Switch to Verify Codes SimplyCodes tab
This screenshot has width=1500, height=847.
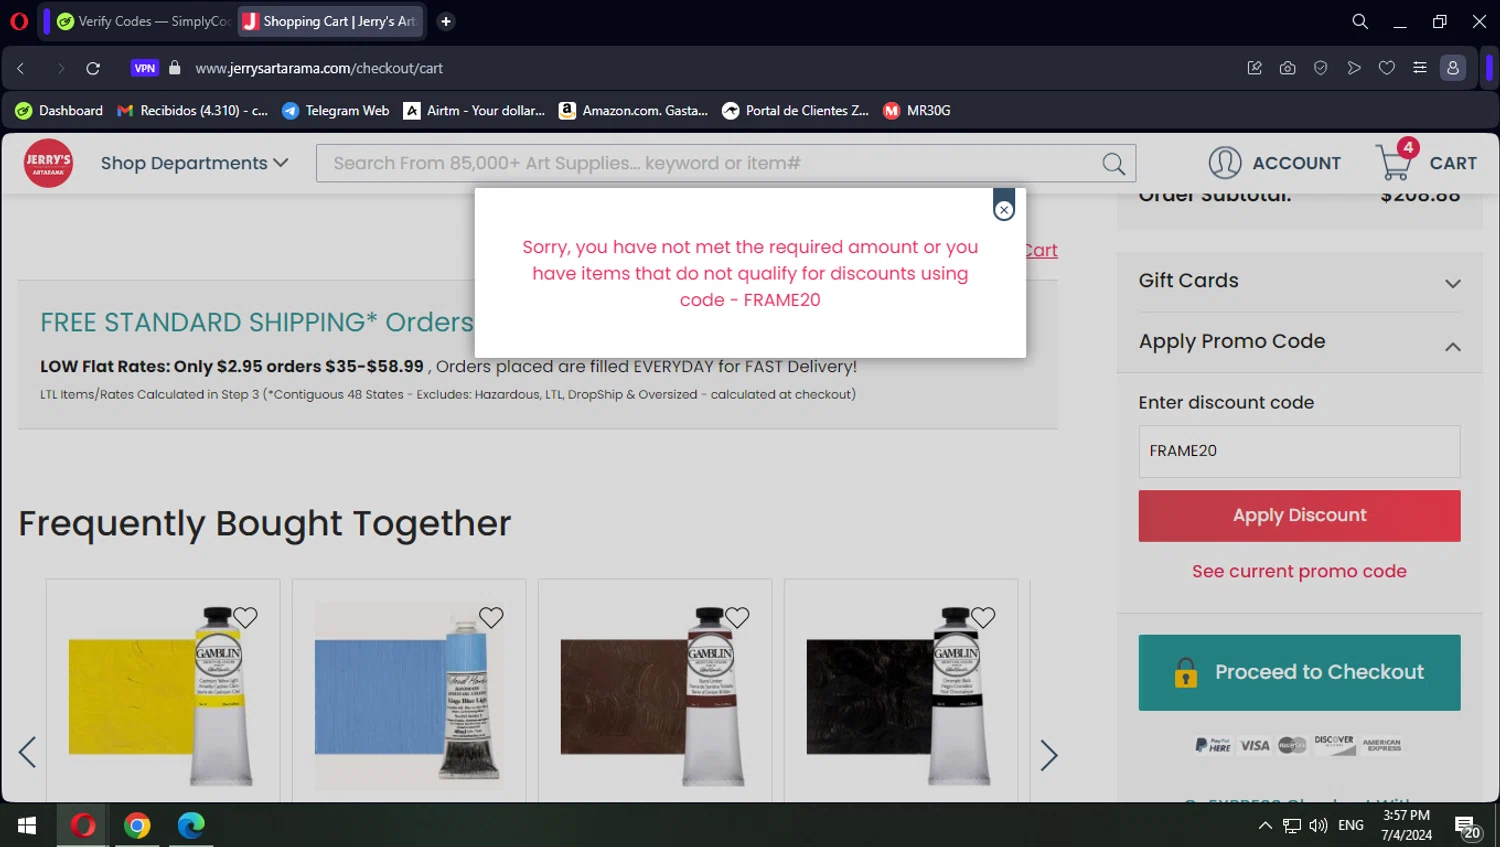pos(143,21)
